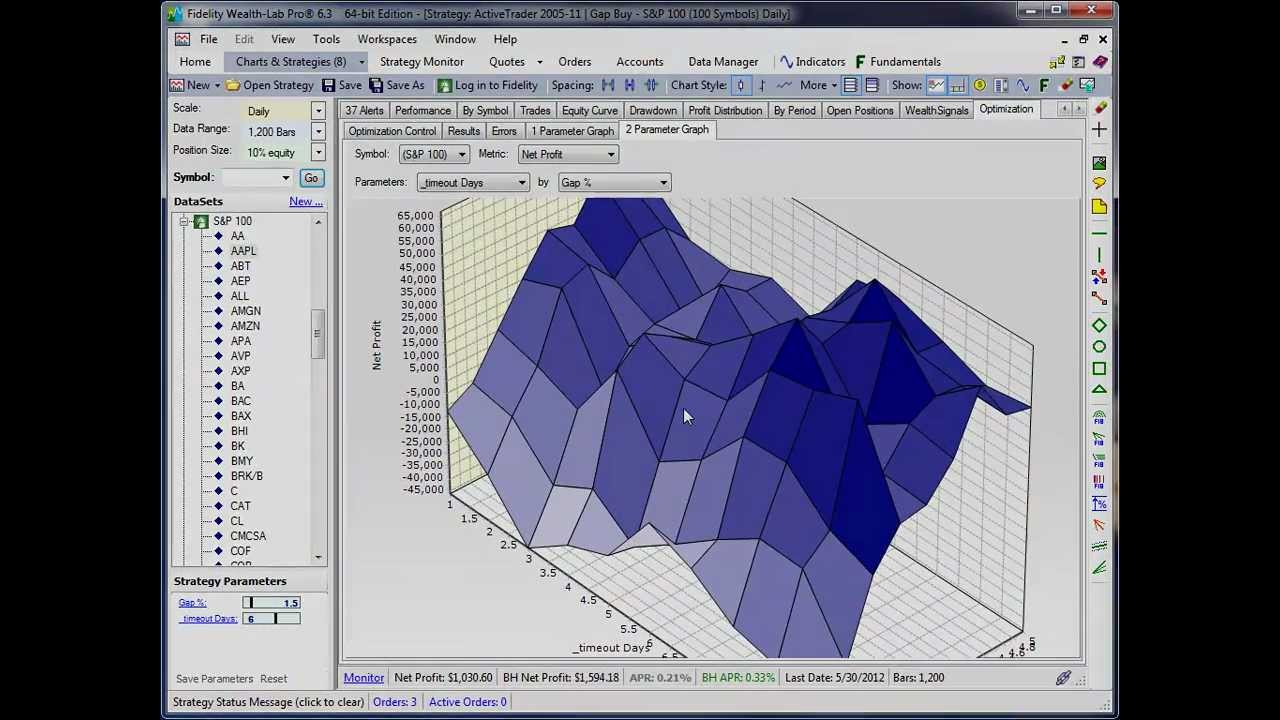This screenshot has width=1280, height=720.
Task: Click the Fundamentals F icon
Action: (860, 62)
